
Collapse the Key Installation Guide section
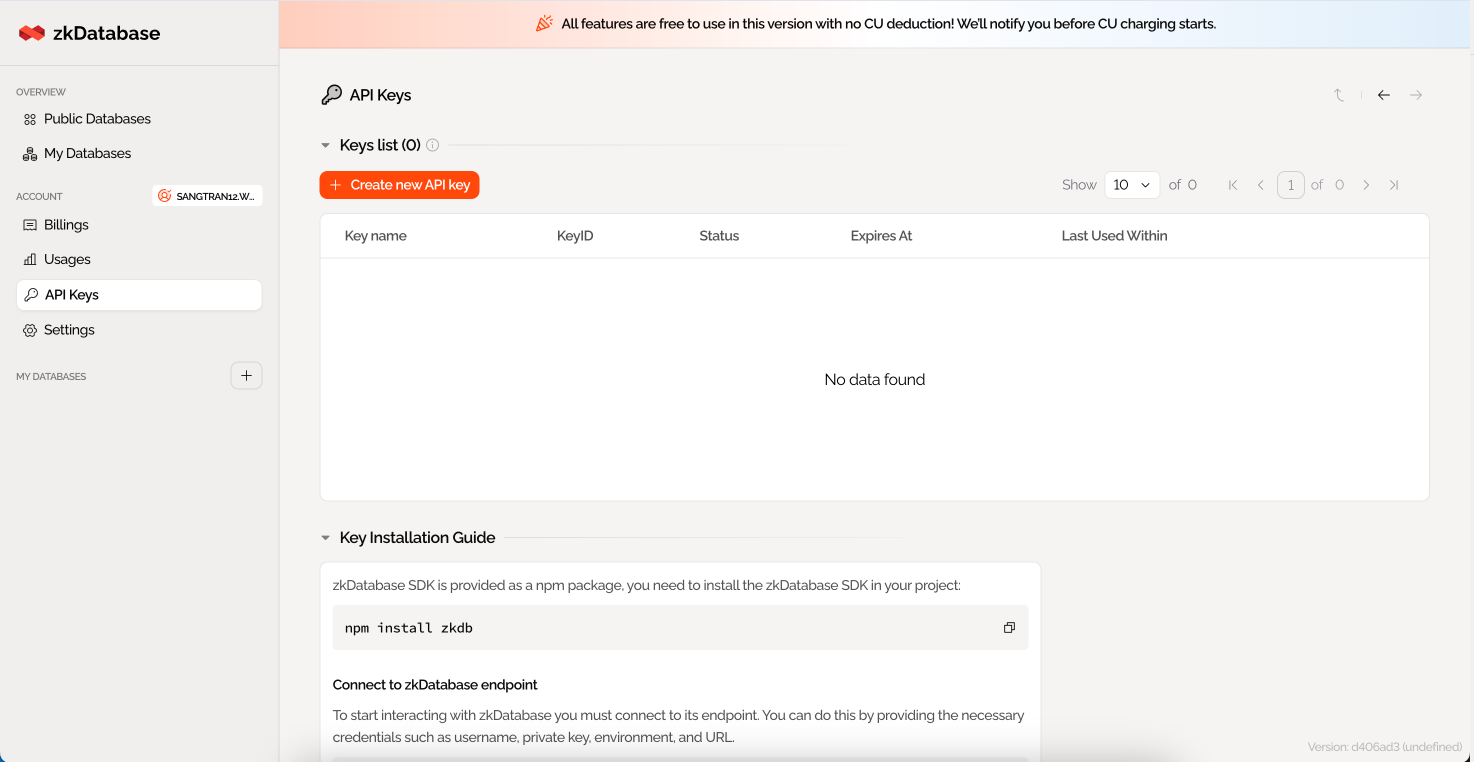tap(325, 538)
